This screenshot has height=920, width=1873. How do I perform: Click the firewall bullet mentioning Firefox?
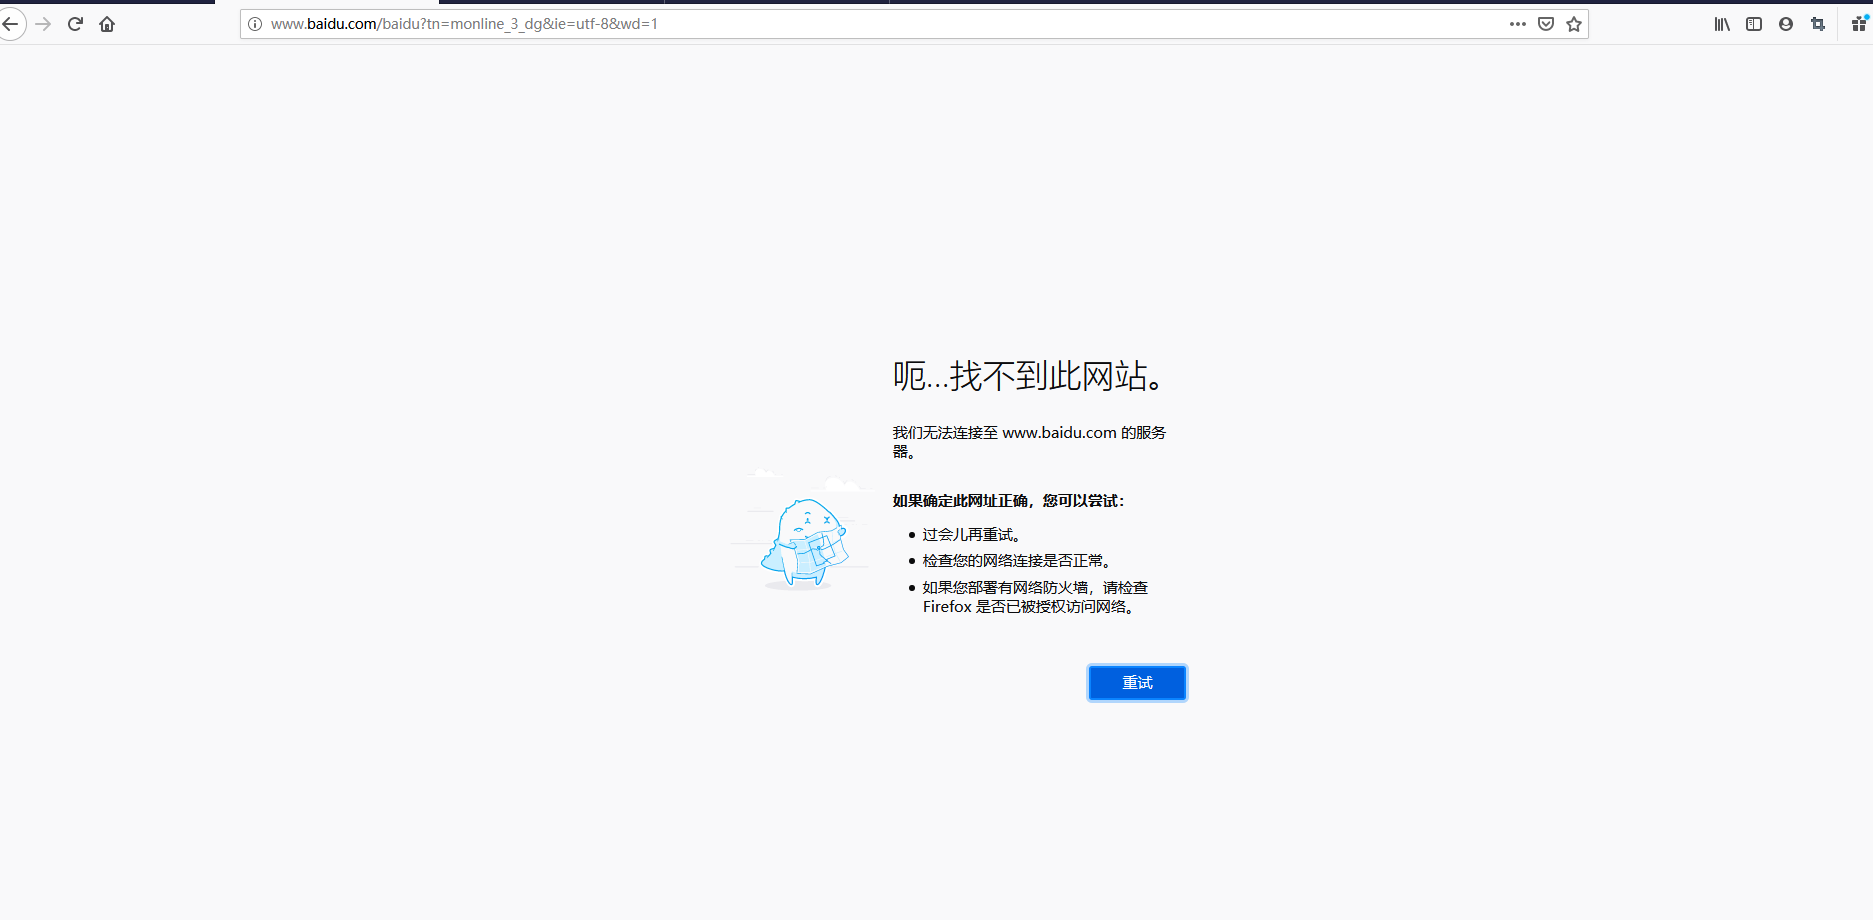click(x=1035, y=597)
